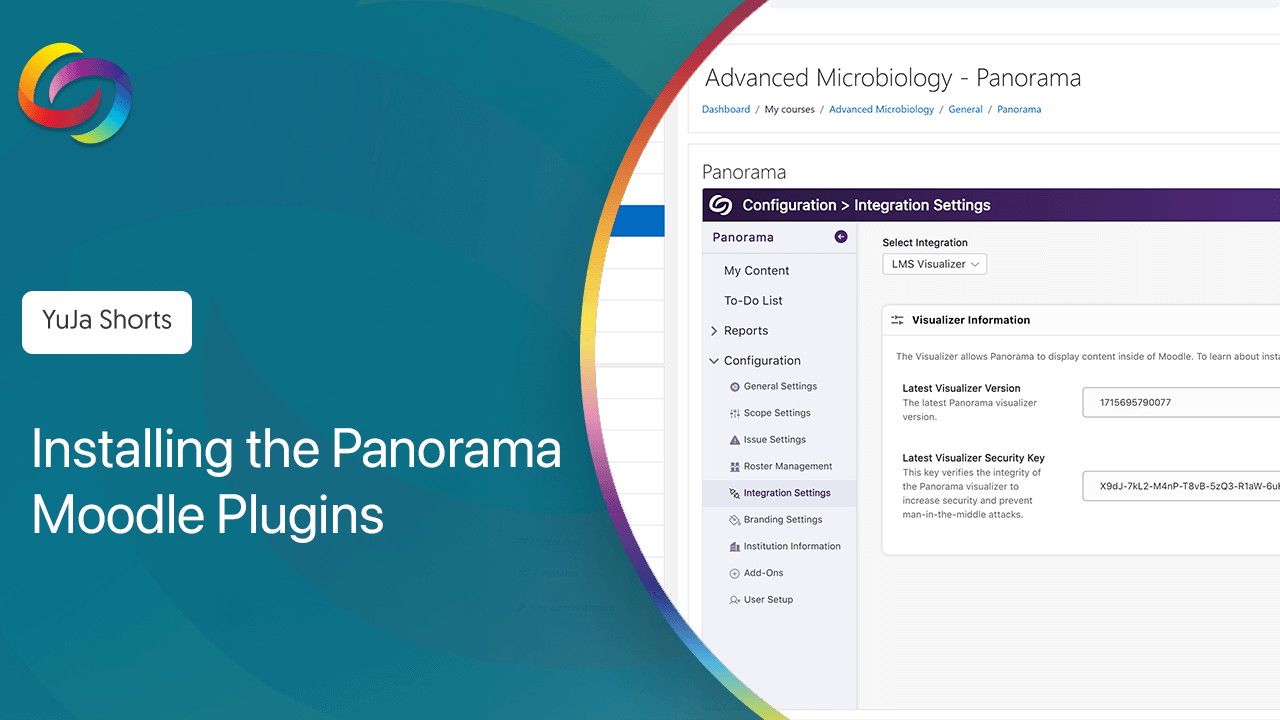Click the Panorama breadcrumb link
Screen dimensions: 1280x720
[1019, 110]
